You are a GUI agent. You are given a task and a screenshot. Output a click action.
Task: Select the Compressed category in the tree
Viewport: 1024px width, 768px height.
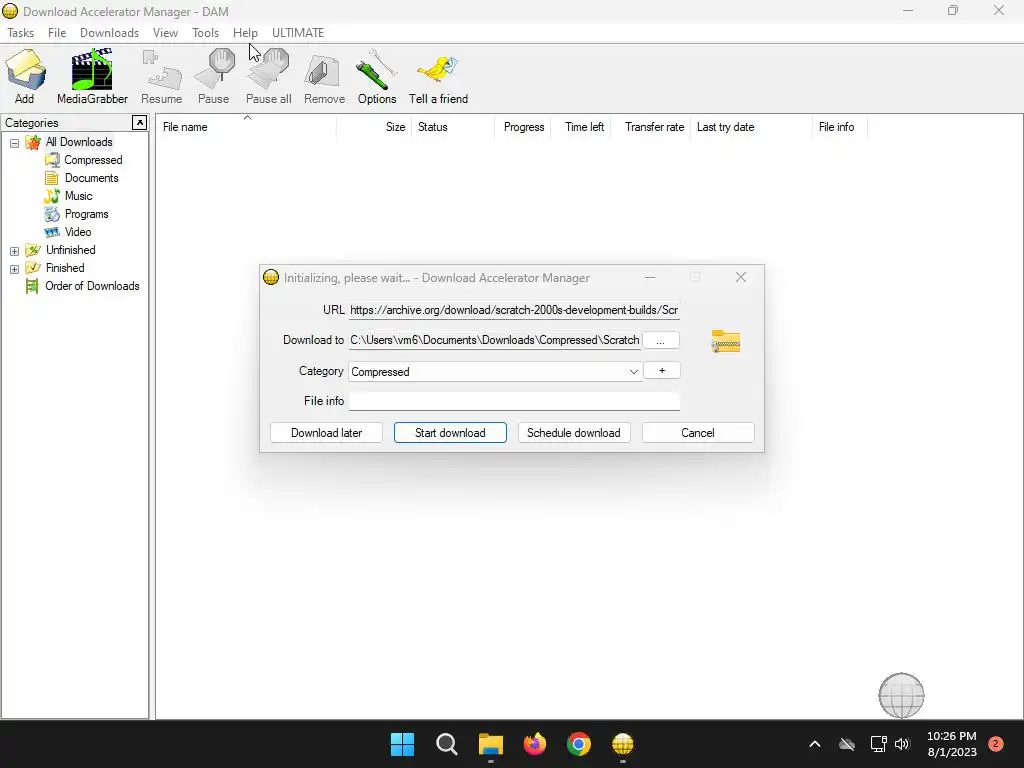(x=93, y=160)
